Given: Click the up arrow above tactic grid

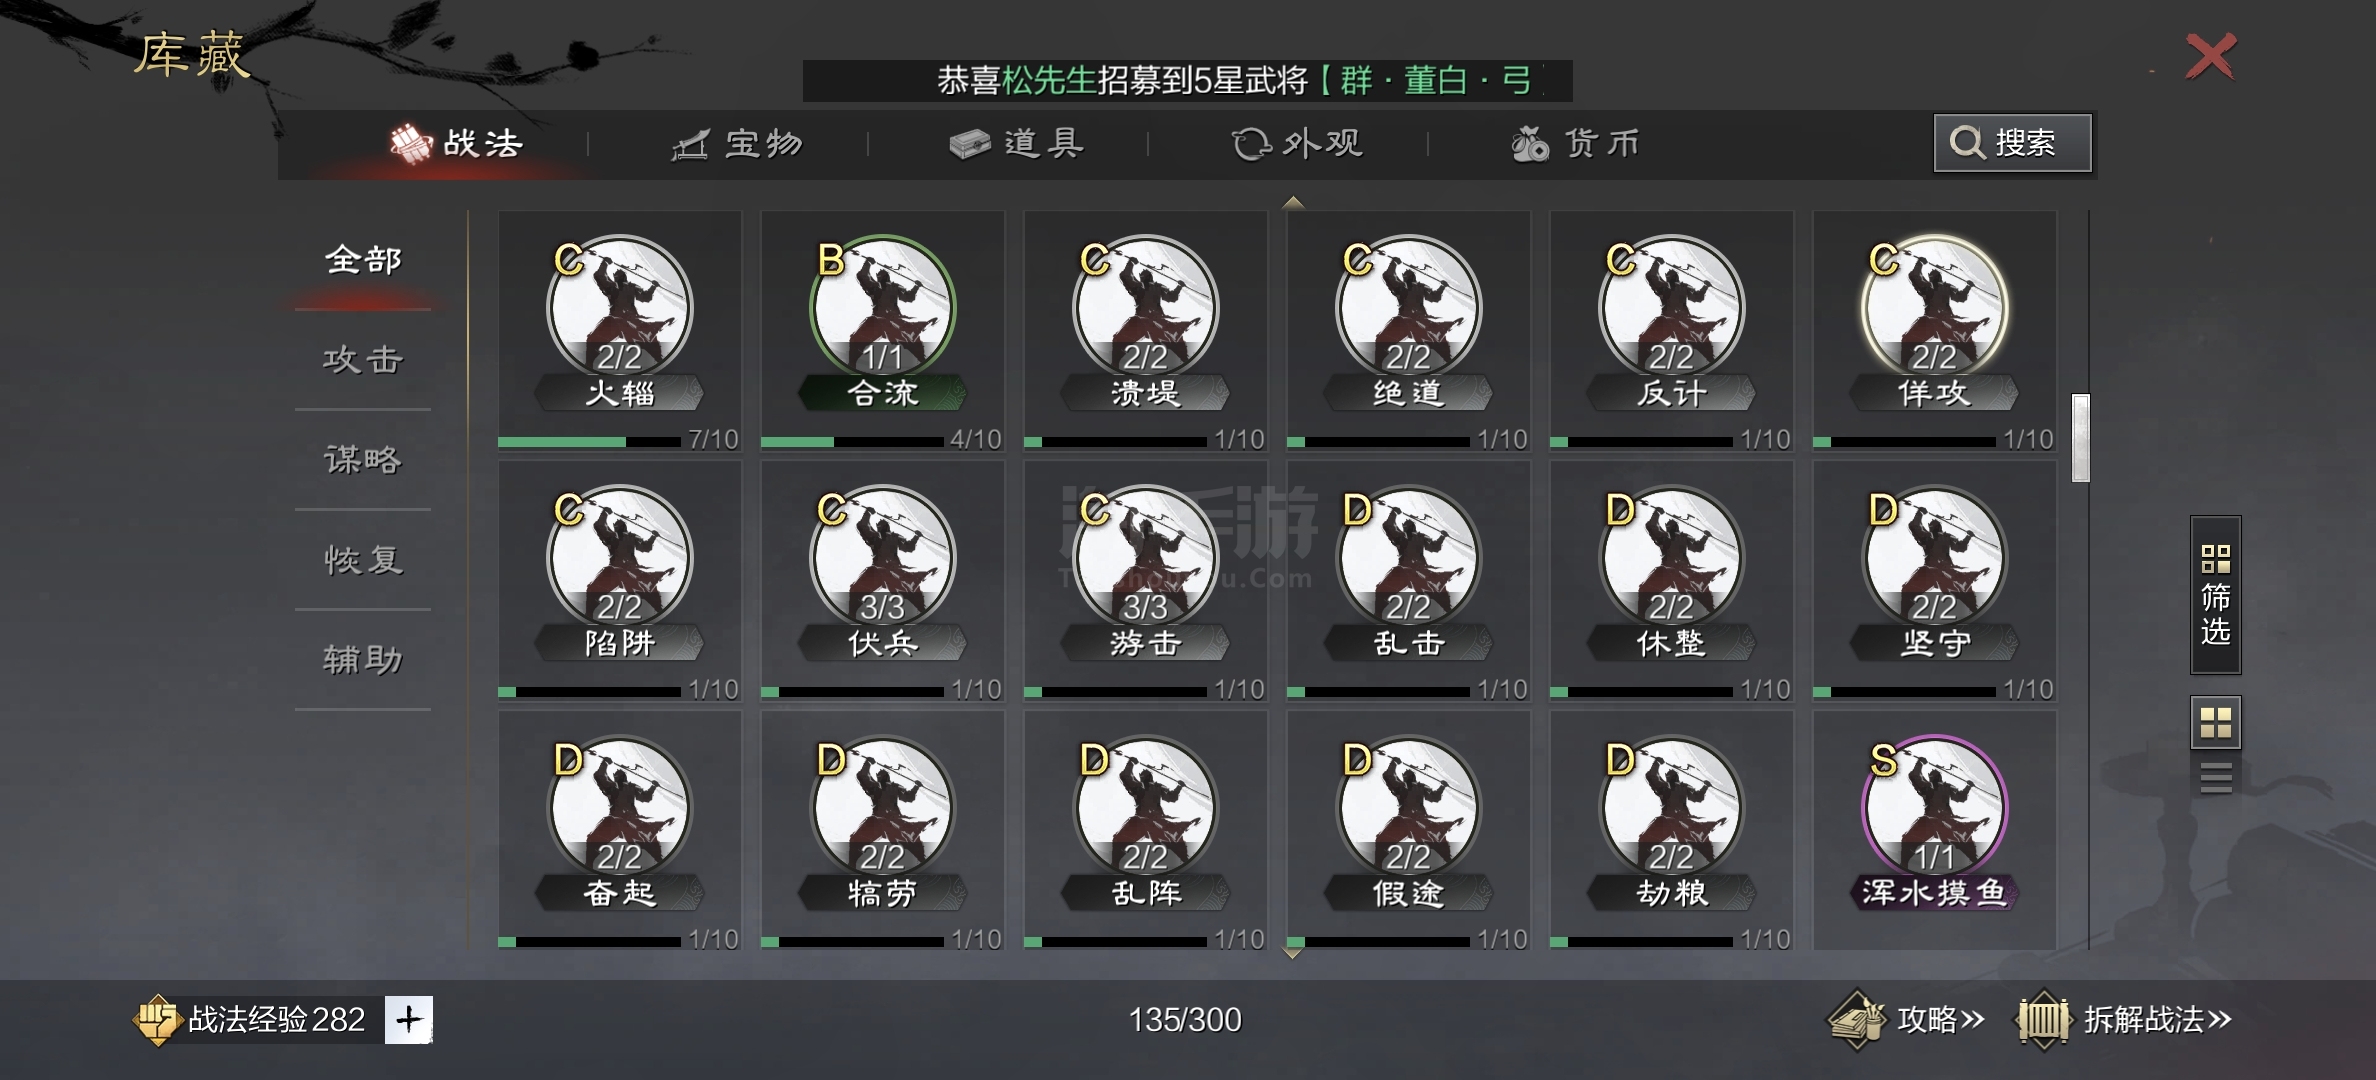Looking at the screenshot, I should (x=1292, y=203).
